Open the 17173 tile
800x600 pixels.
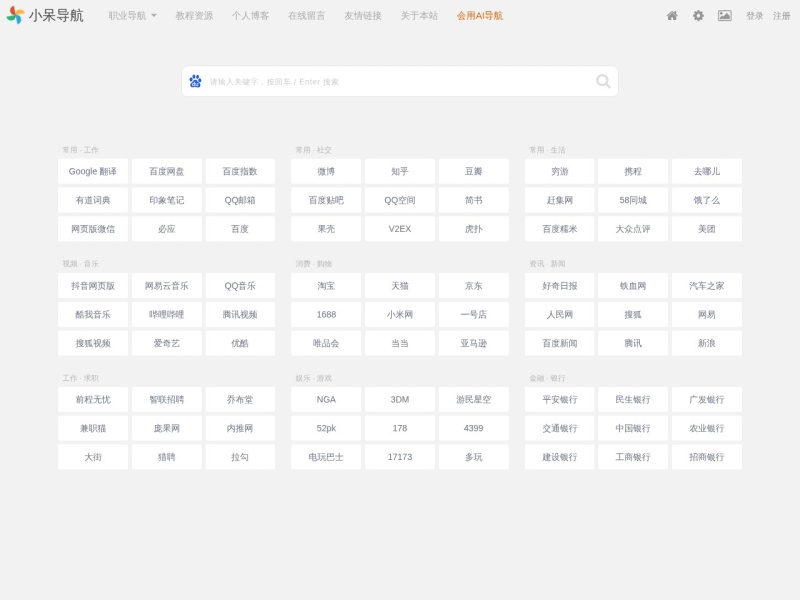coord(399,457)
